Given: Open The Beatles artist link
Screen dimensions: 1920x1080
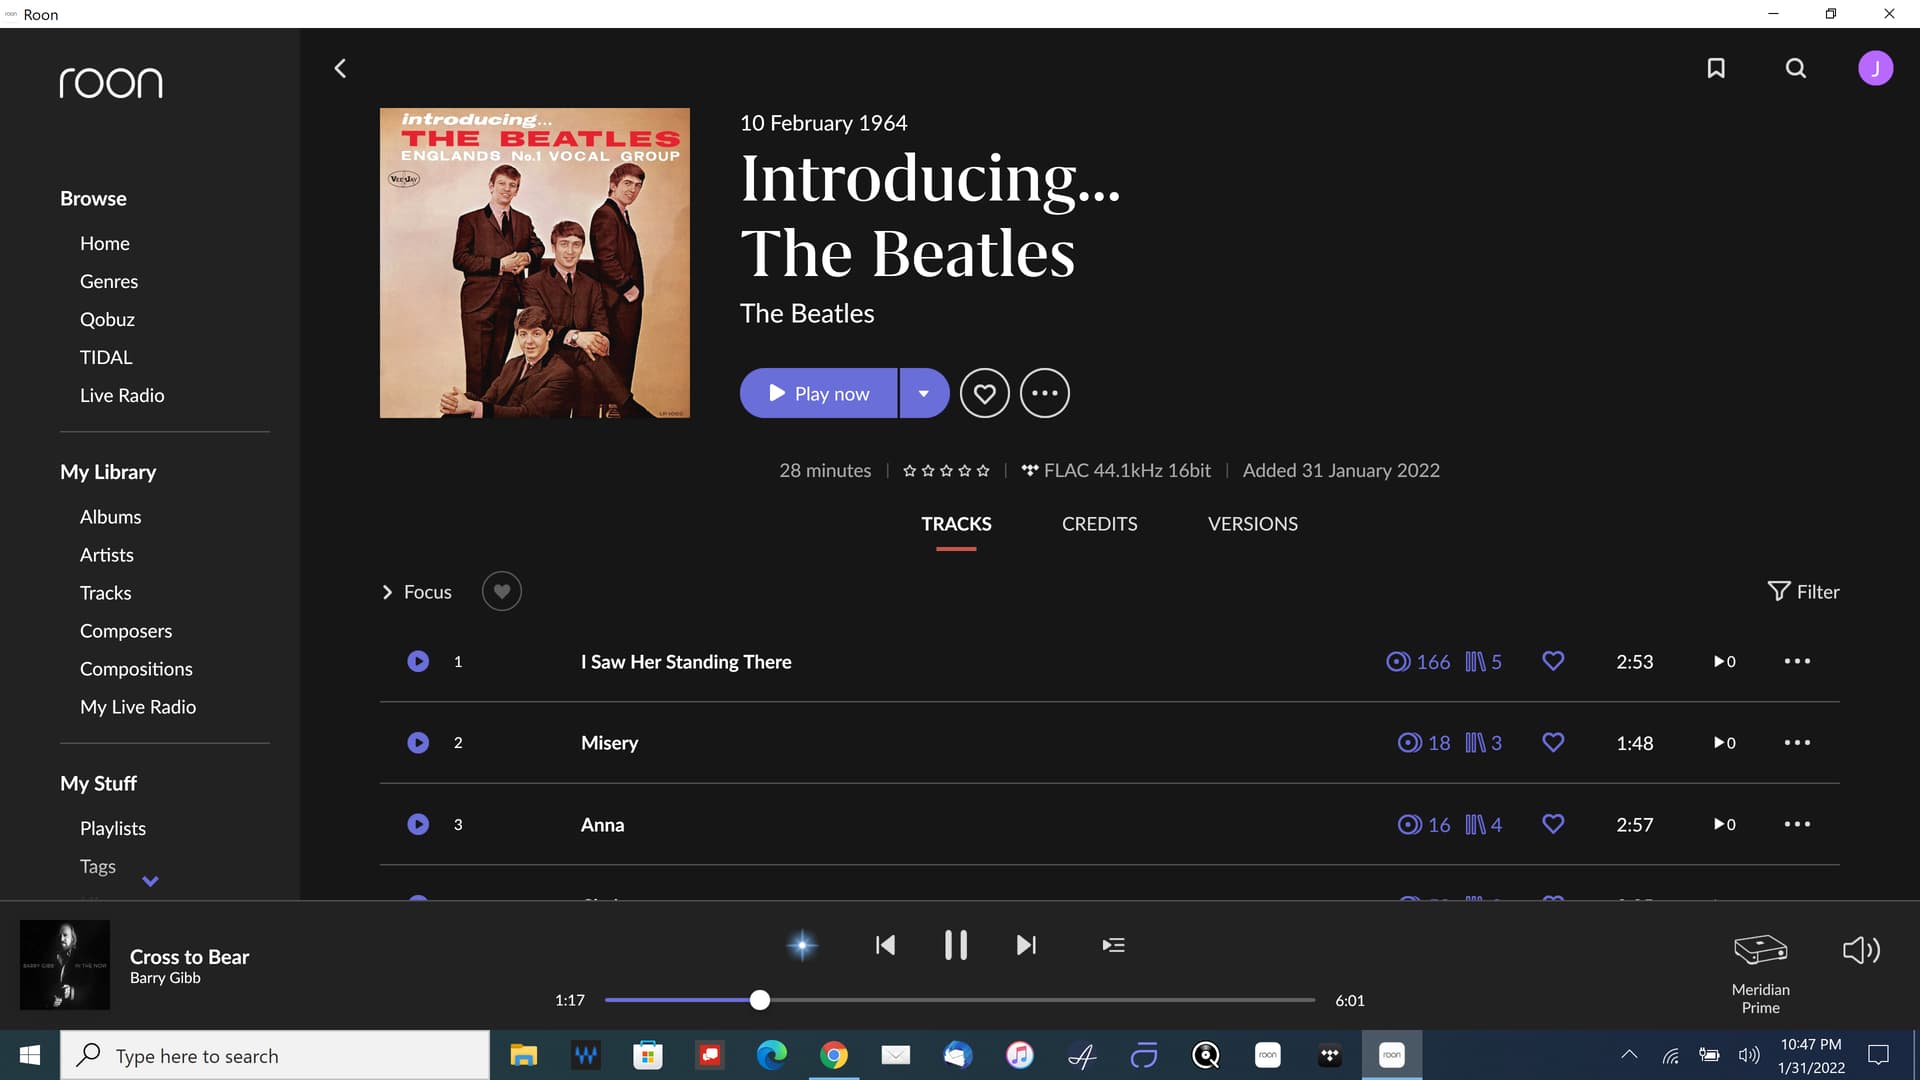Looking at the screenshot, I should coord(807,313).
